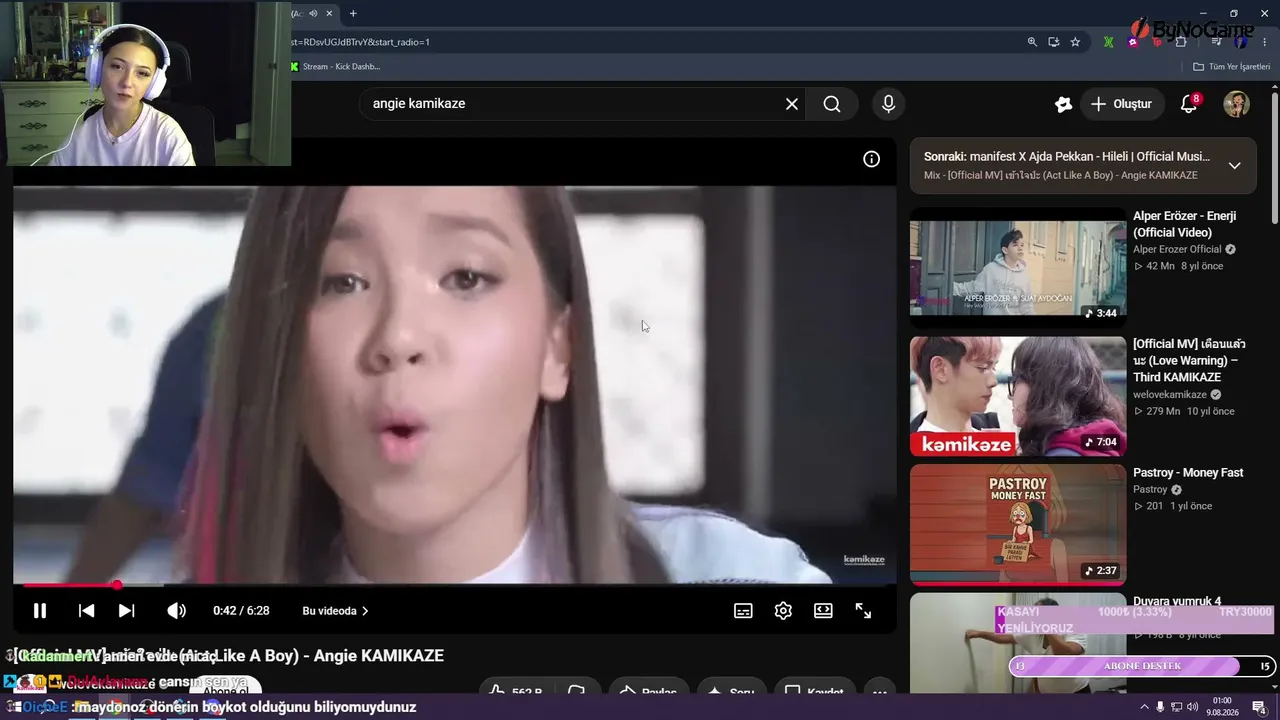The width and height of the screenshot is (1280, 720).
Task: Clear the YouTube search box
Action: (792, 104)
